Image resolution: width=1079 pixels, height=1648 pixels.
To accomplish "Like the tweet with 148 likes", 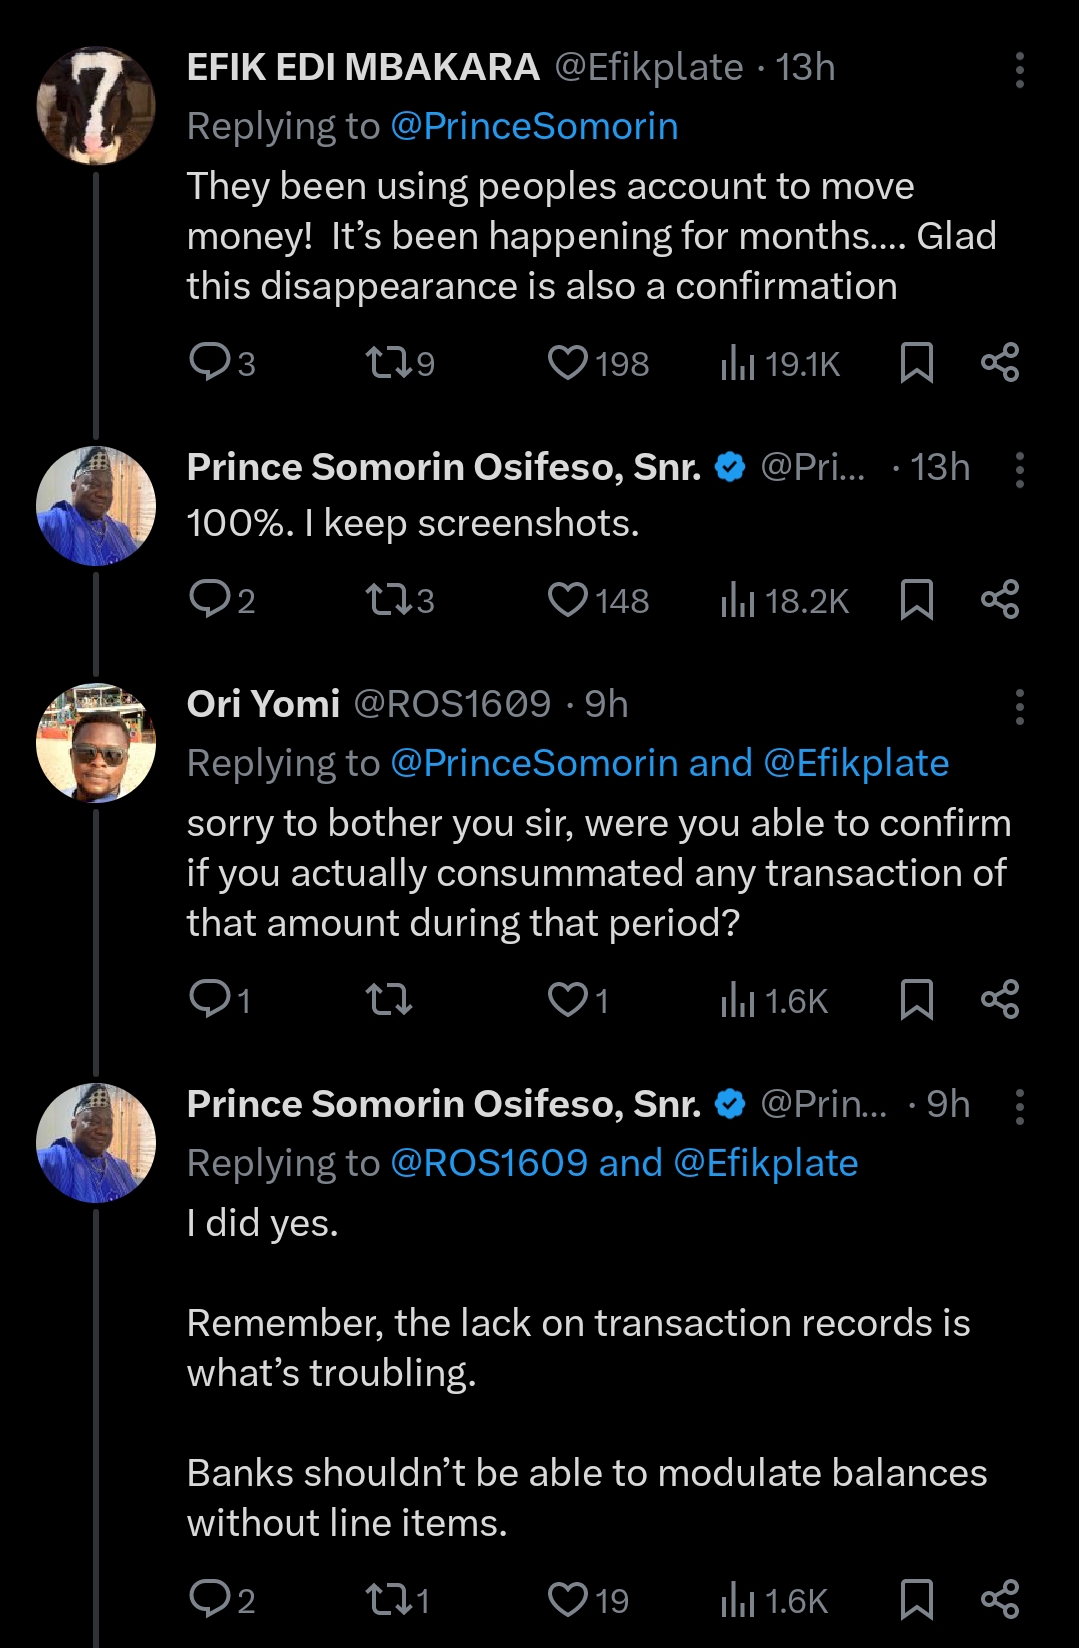I will pyautogui.click(x=568, y=599).
